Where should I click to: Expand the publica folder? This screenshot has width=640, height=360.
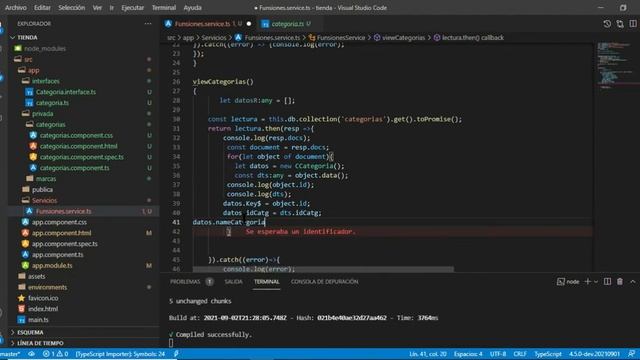point(42,189)
